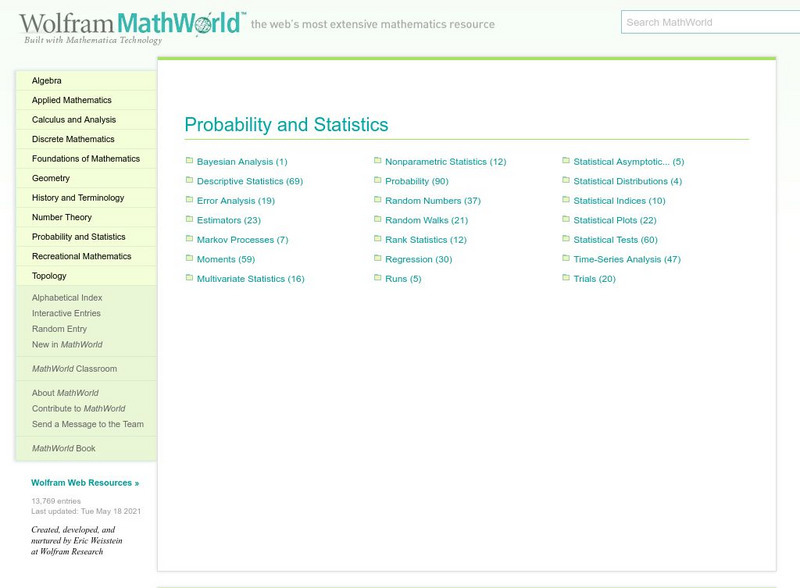Open Error Analysis (19) category
Image resolution: width=800 pixels, height=588 pixels.
[x=236, y=201]
